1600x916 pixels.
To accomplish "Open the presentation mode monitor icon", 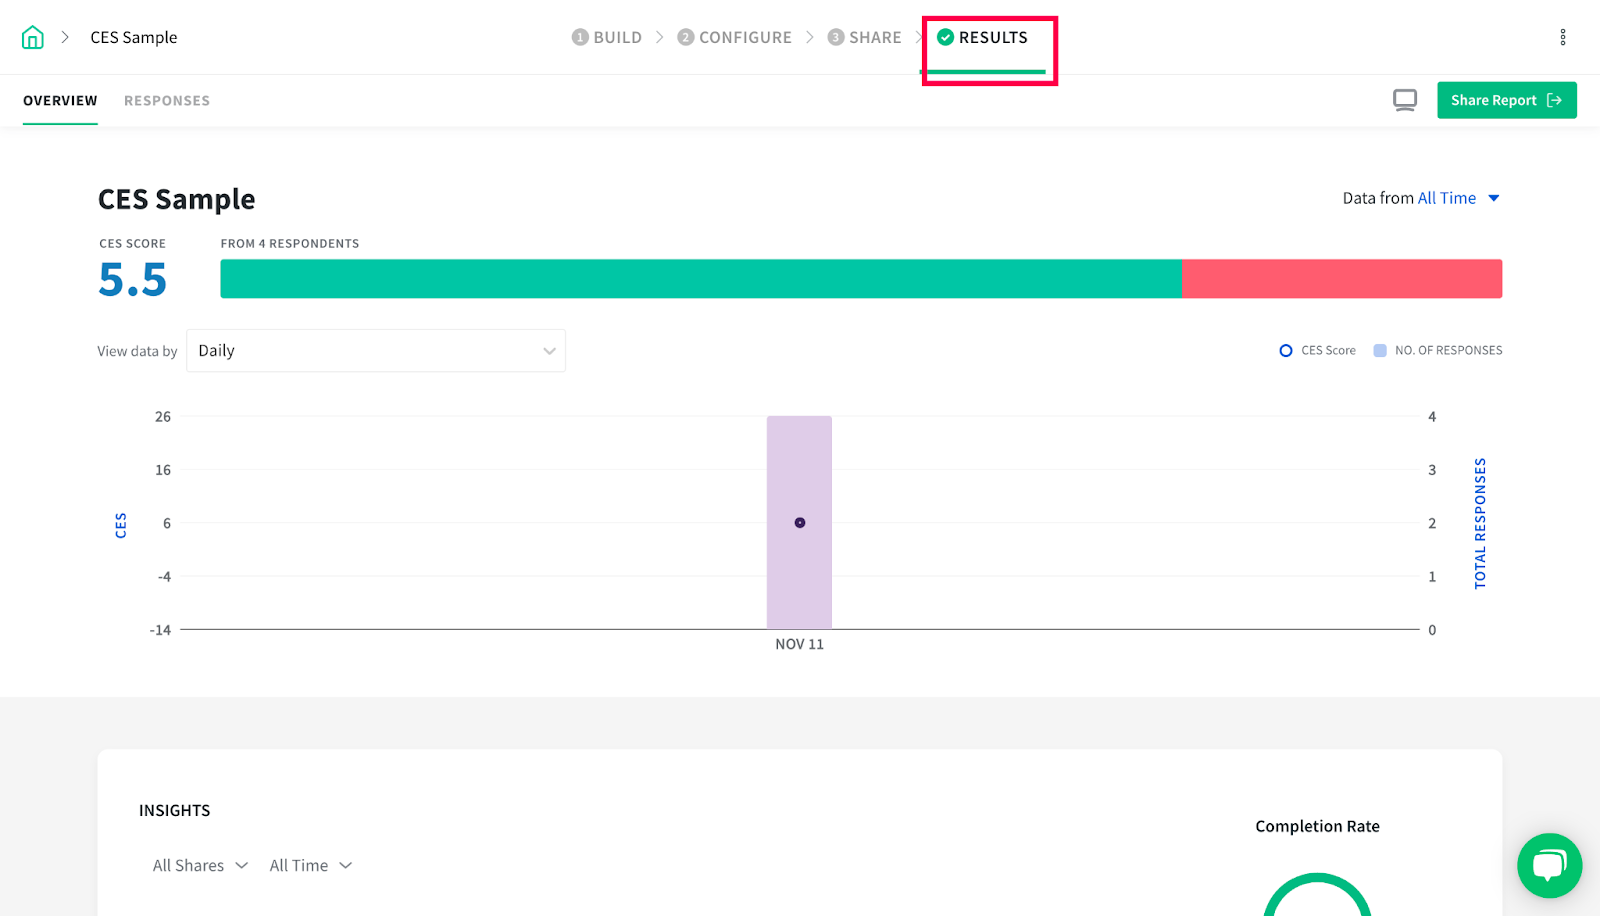I will [x=1405, y=100].
